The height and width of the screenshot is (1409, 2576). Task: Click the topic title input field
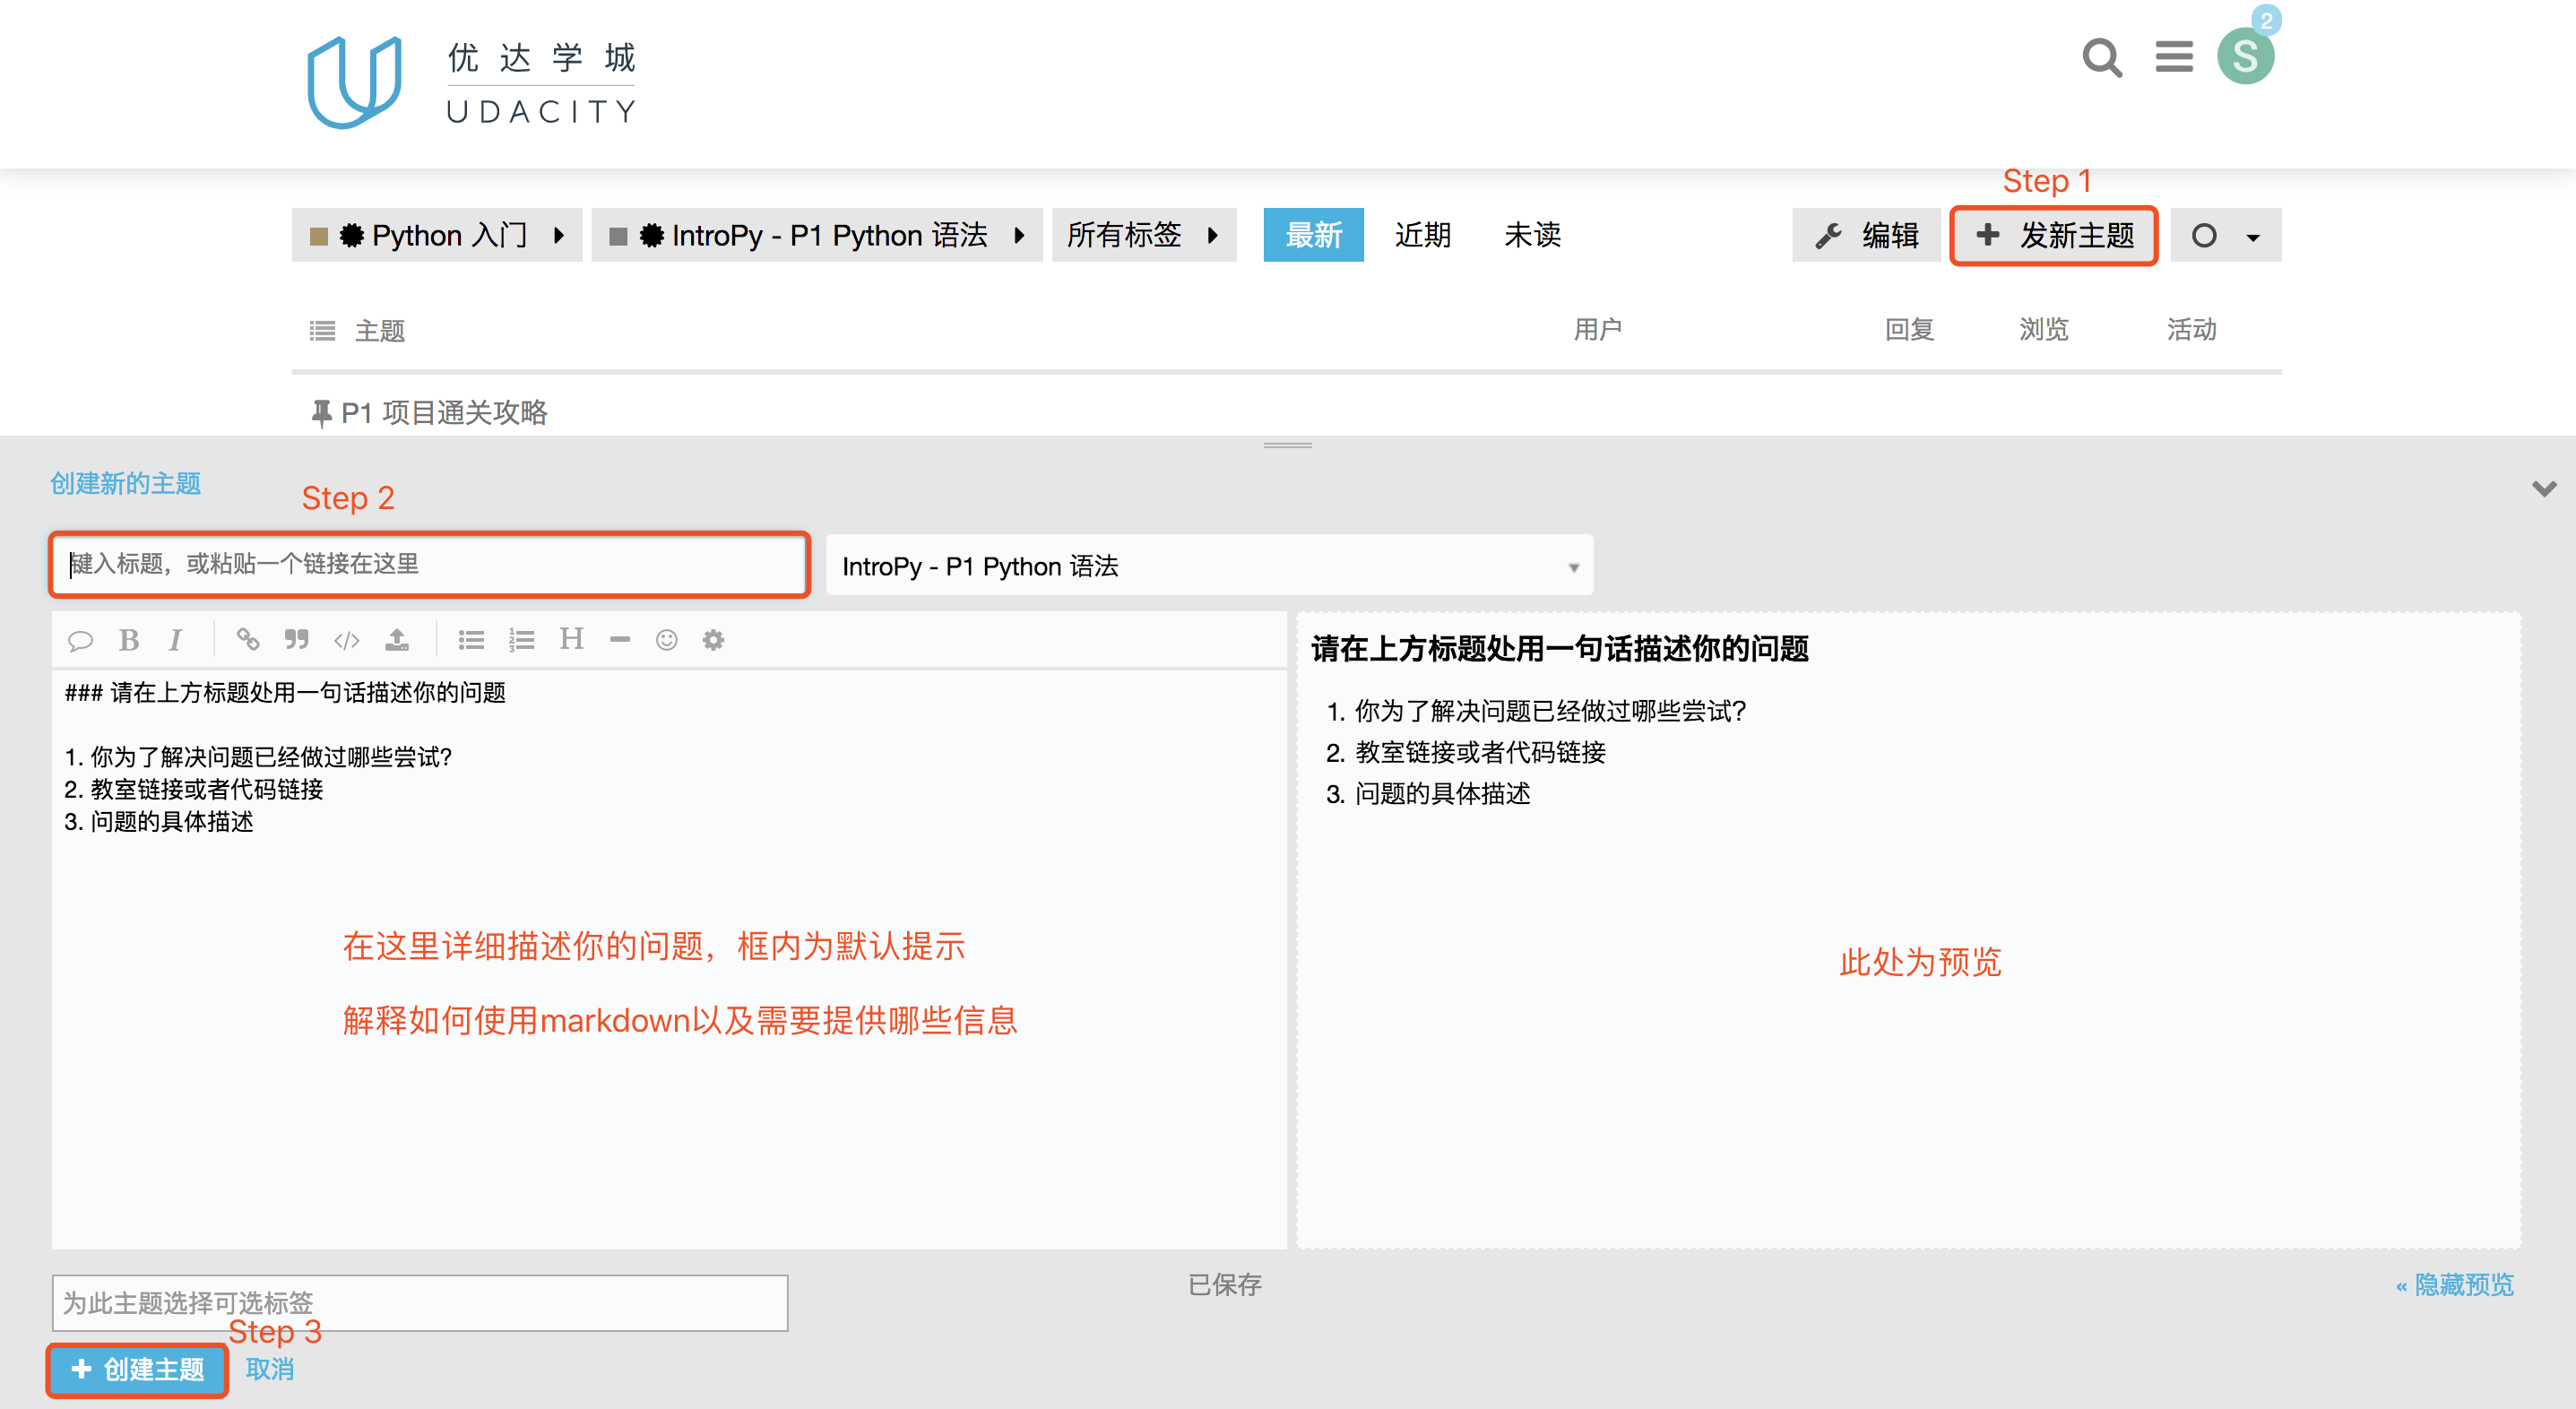pos(430,564)
